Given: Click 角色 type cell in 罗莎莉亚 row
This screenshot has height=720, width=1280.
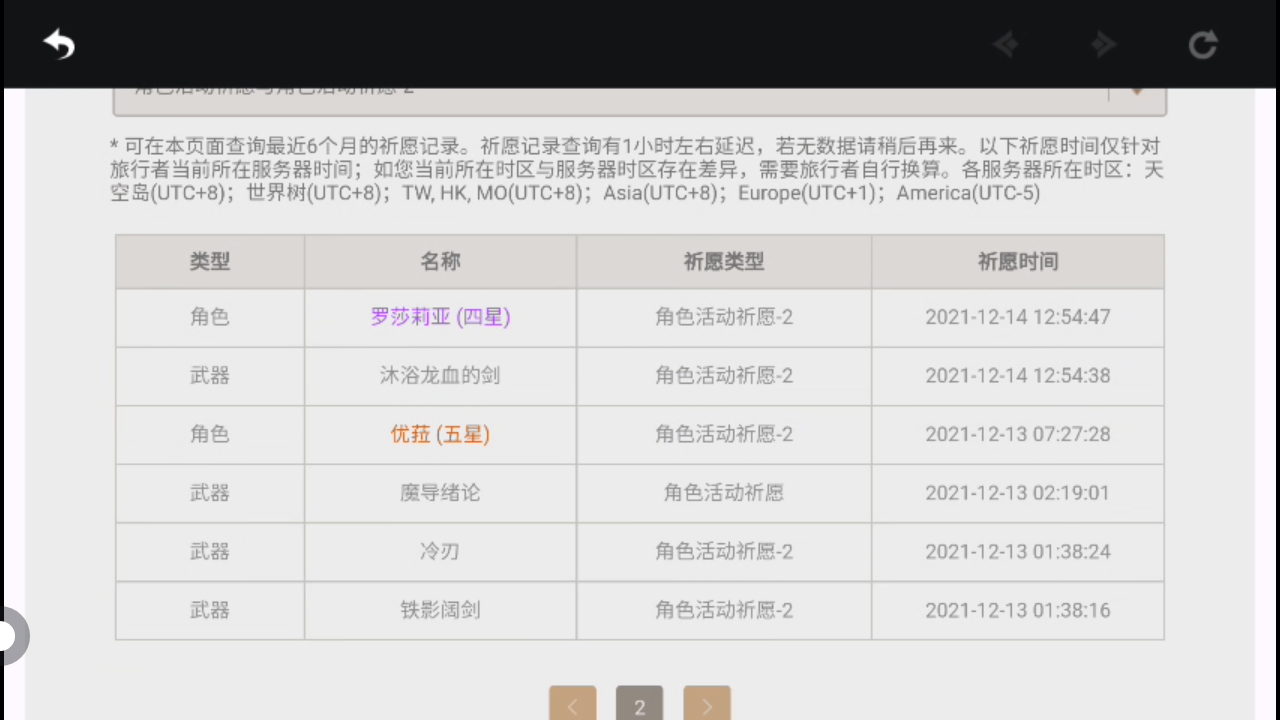Looking at the screenshot, I should pos(210,317).
